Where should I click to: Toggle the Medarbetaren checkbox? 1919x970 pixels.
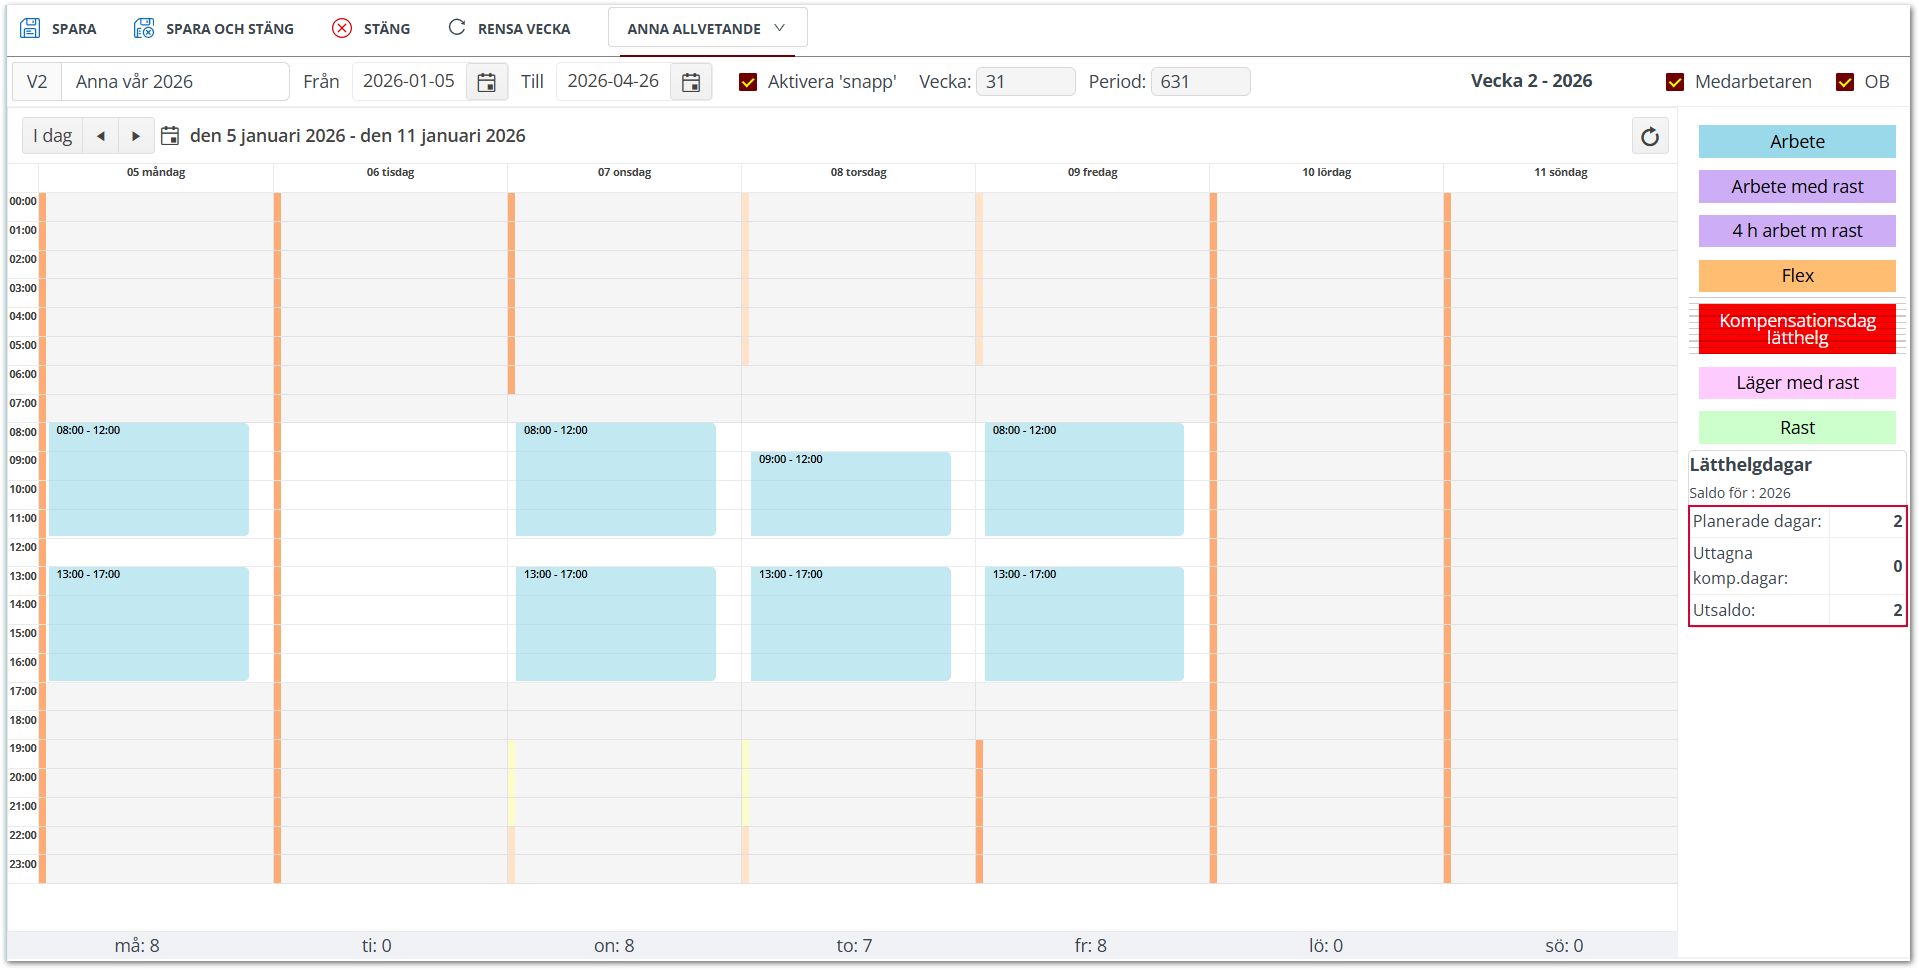point(1675,82)
